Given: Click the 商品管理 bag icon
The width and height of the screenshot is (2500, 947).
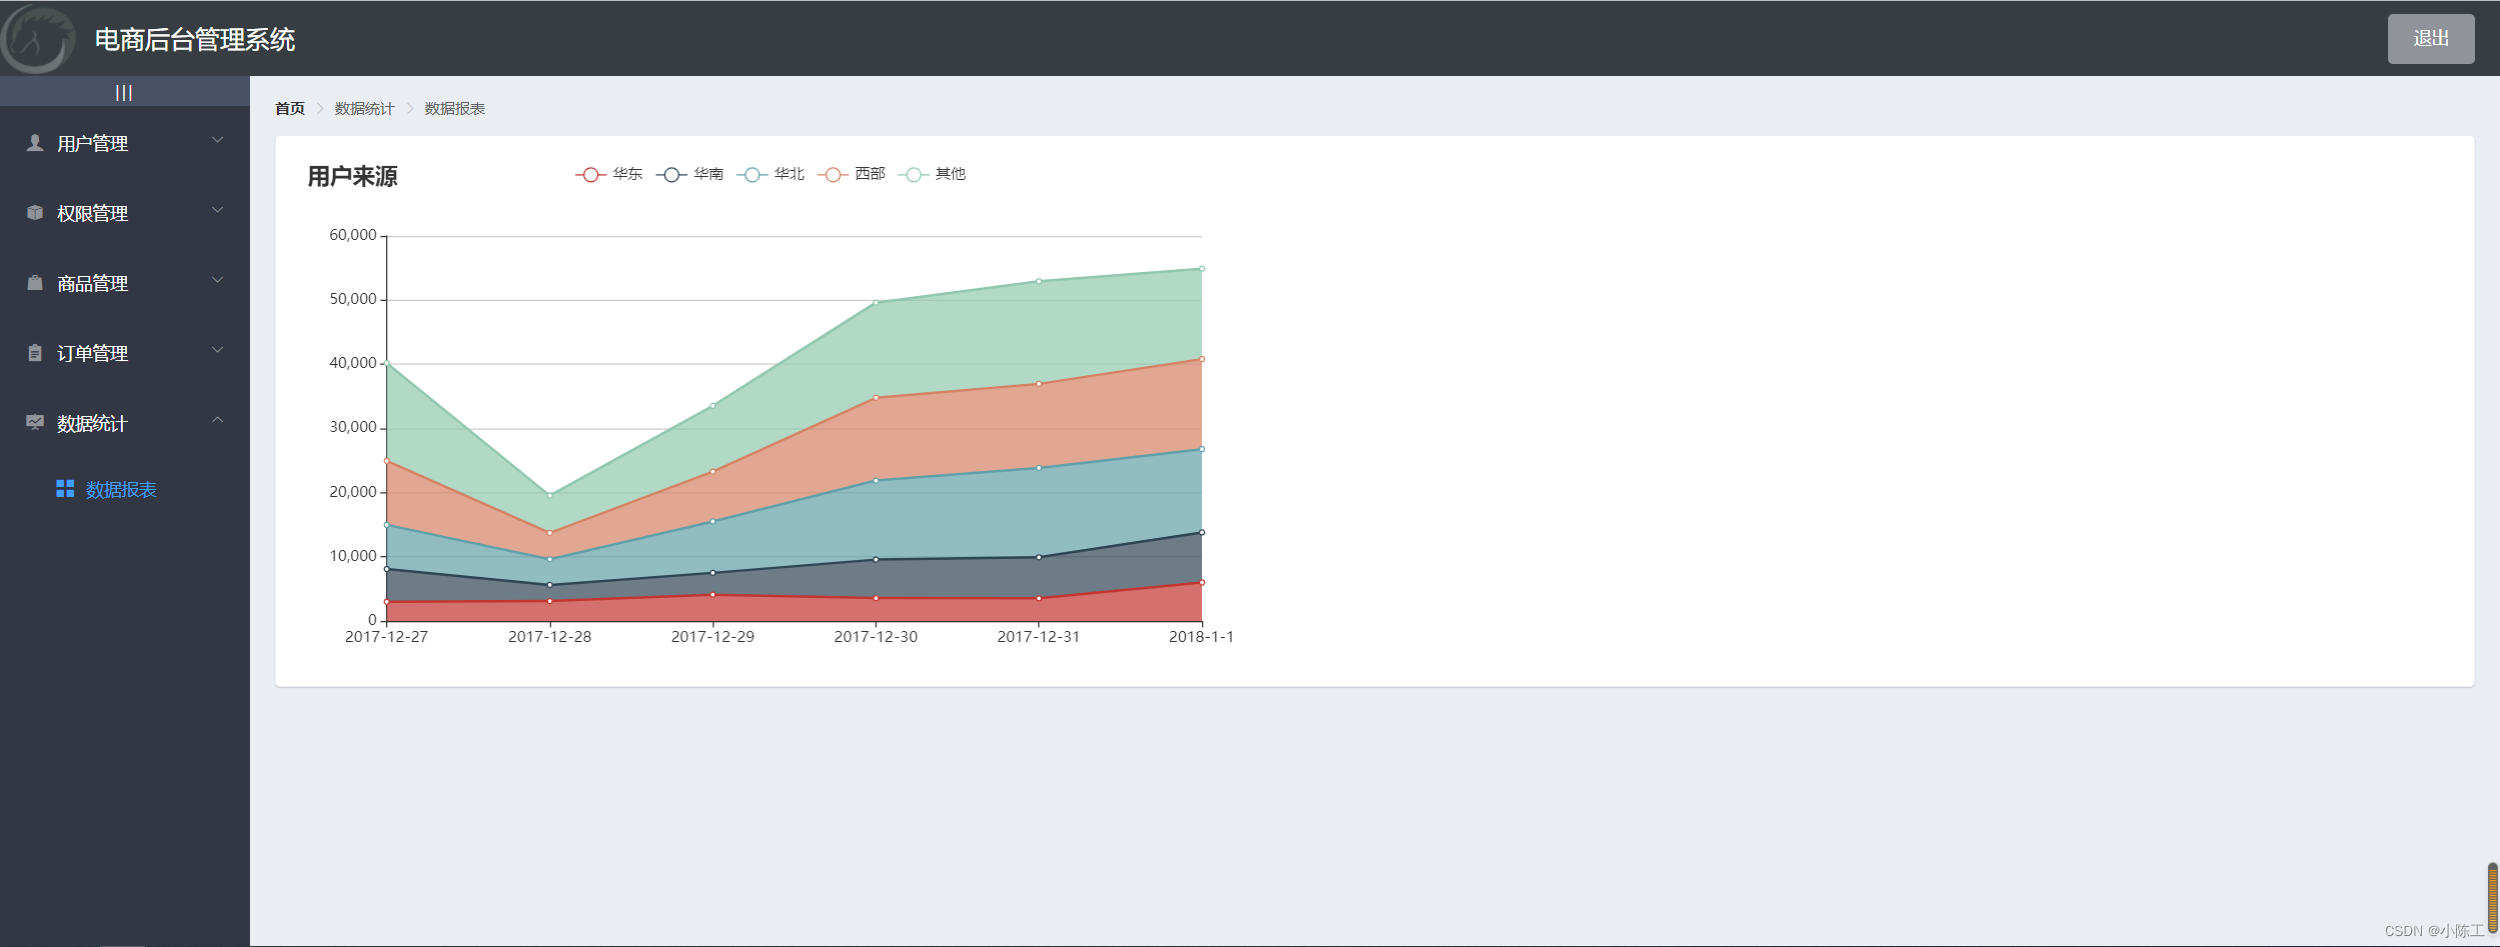Looking at the screenshot, I should 35,283.
